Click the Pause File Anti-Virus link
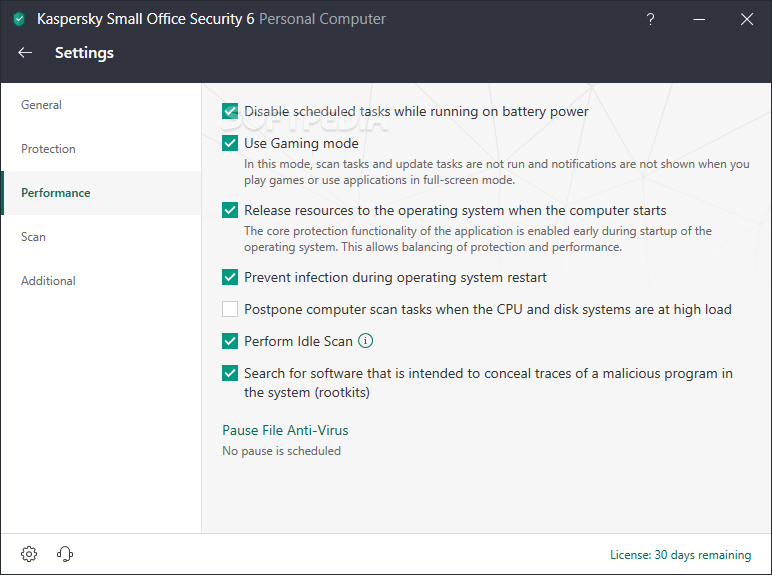Image resolution: width=772 pixels, height=575 pixels. (x=285, y=430)
